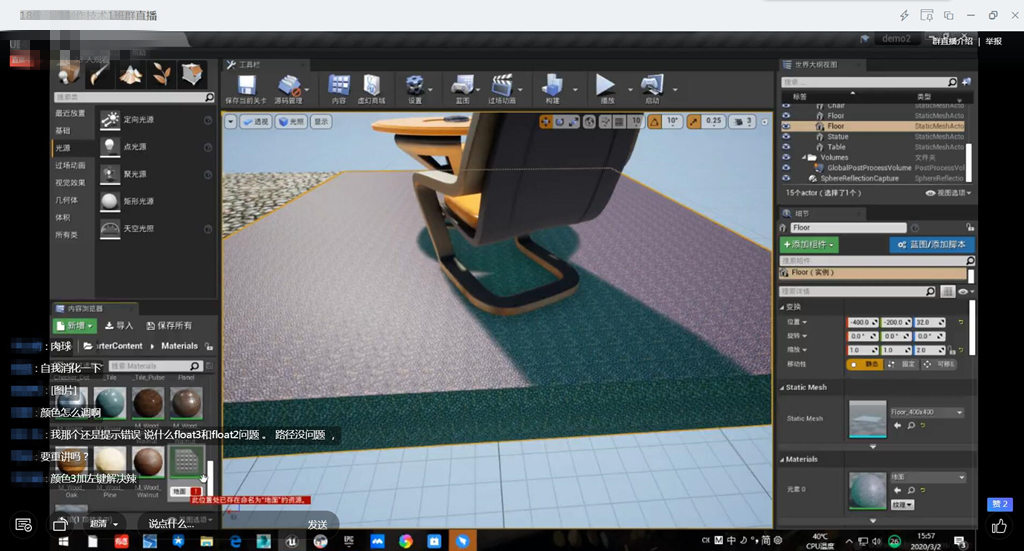
Task: Select Visual Effects (视觉效果) category tab
Action: [72, 183]
